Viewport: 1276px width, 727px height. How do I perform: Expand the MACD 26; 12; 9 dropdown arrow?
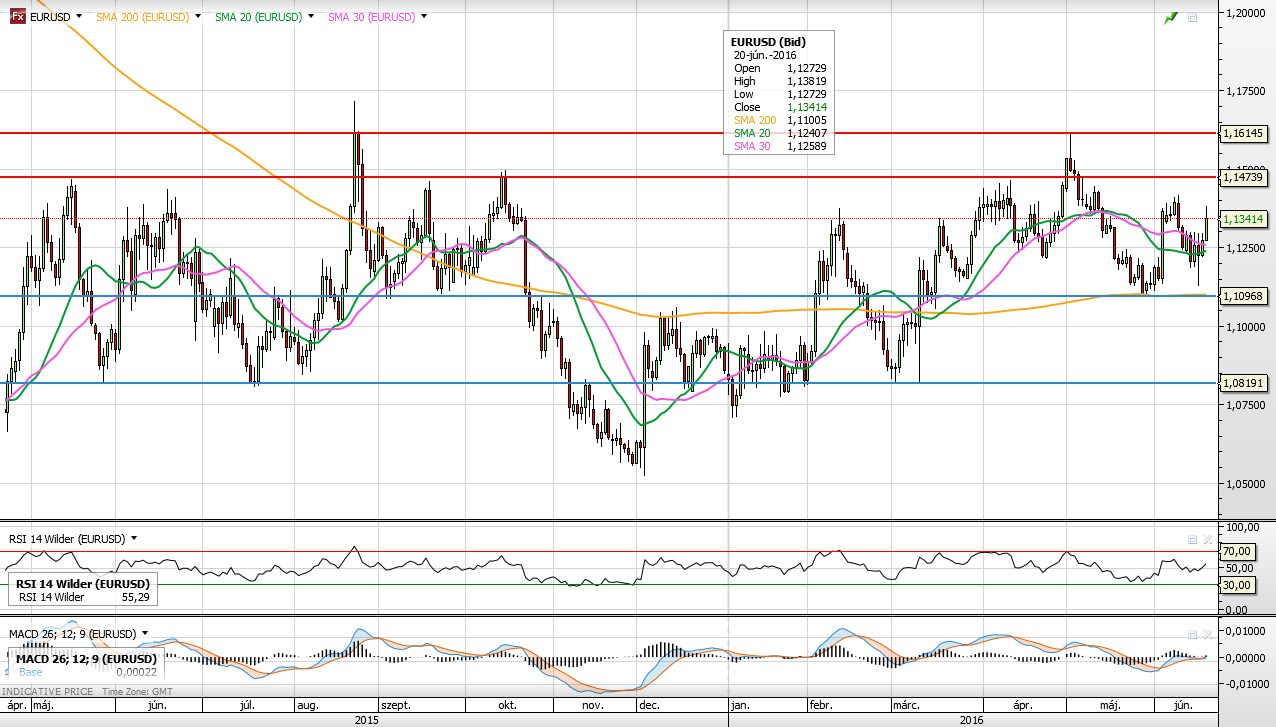[145, 634]
